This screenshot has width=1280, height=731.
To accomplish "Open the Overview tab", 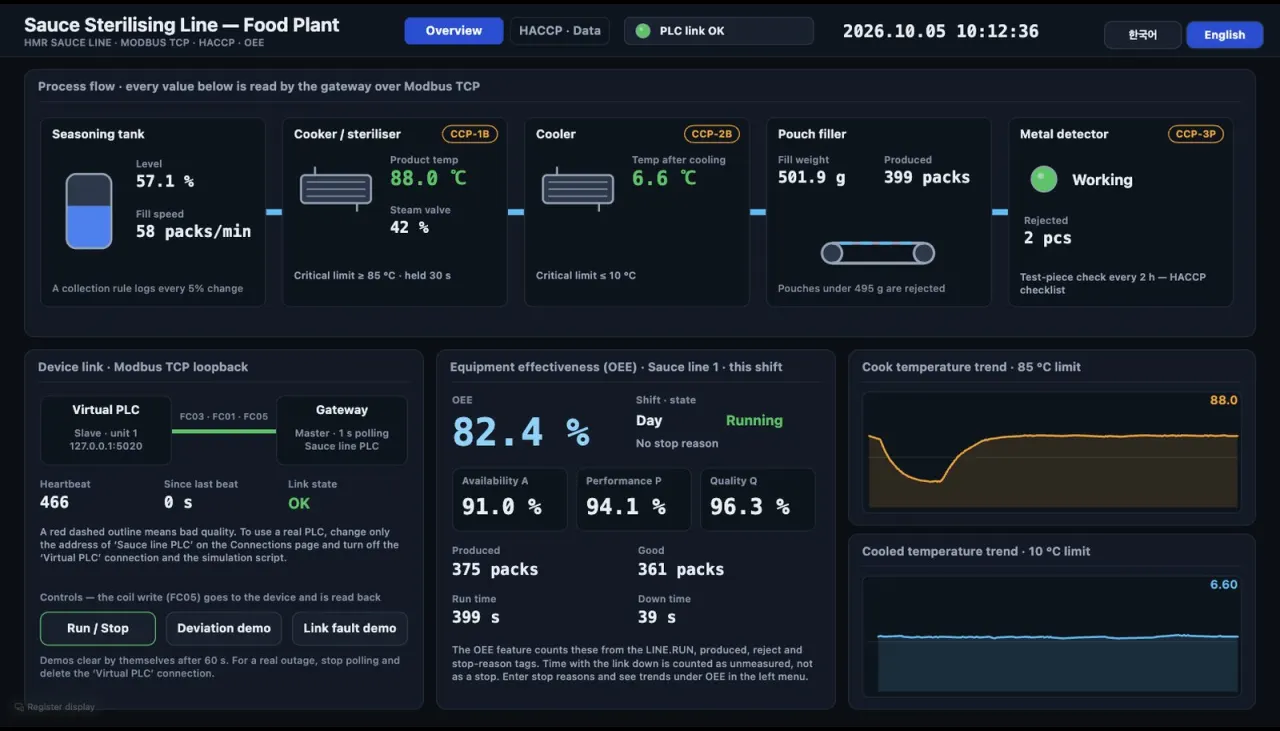I will [454, 31].
